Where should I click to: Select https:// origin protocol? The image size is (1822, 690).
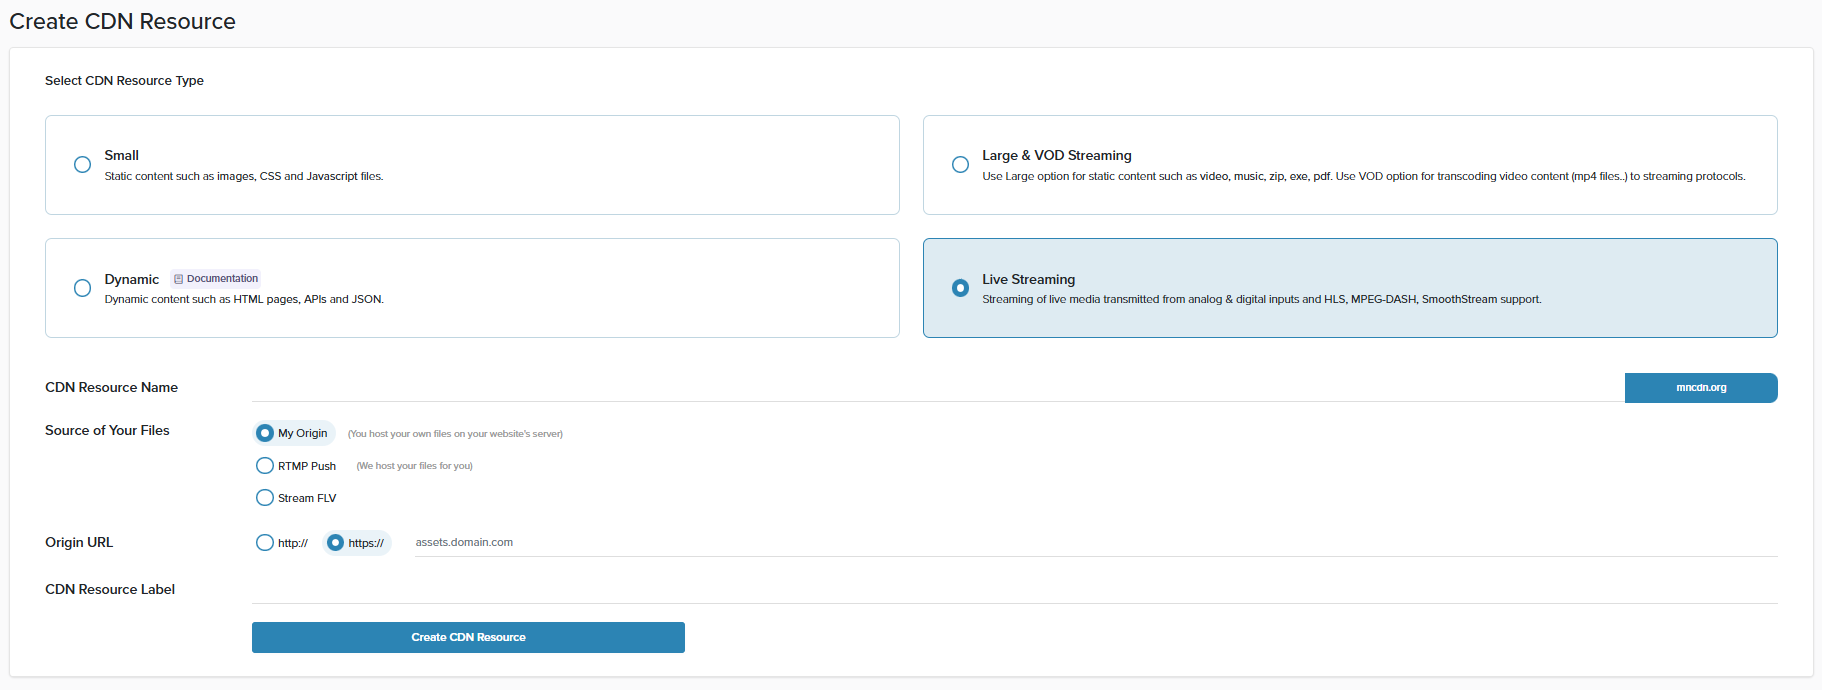tap(336, 543)
